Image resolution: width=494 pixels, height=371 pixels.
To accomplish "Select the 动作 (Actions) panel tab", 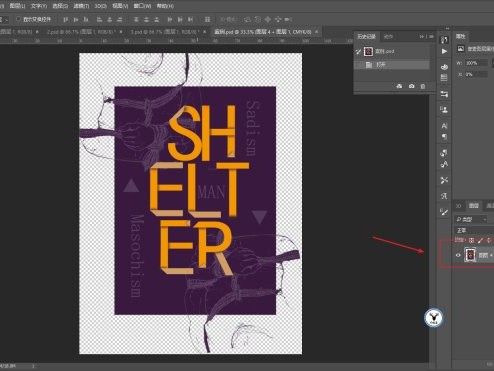I will pyautogui.click(x=388, y=36).
